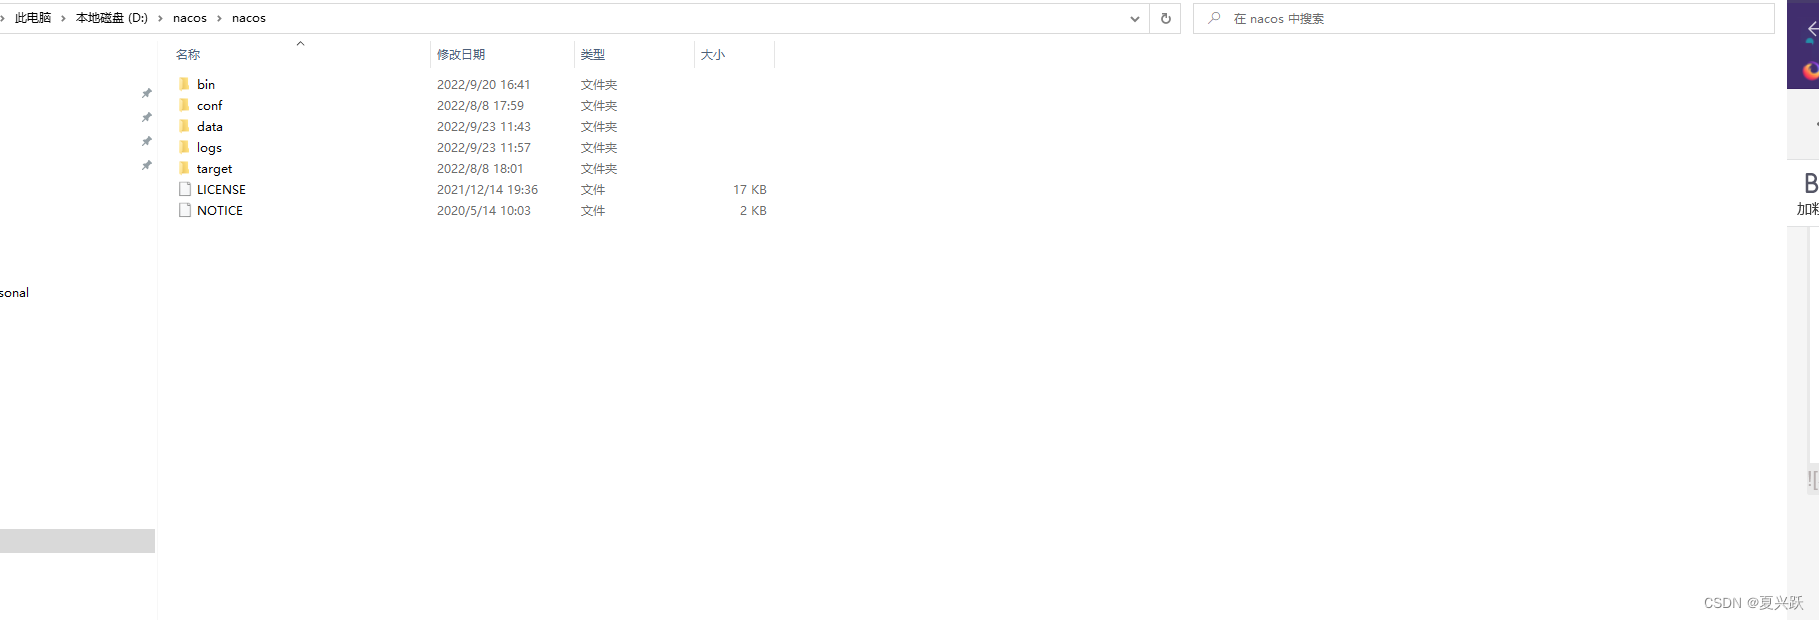Screen dimensions: 1819x620
Task: Click the date 2022/9/23 11:57
Action: (x=484, y=148)
